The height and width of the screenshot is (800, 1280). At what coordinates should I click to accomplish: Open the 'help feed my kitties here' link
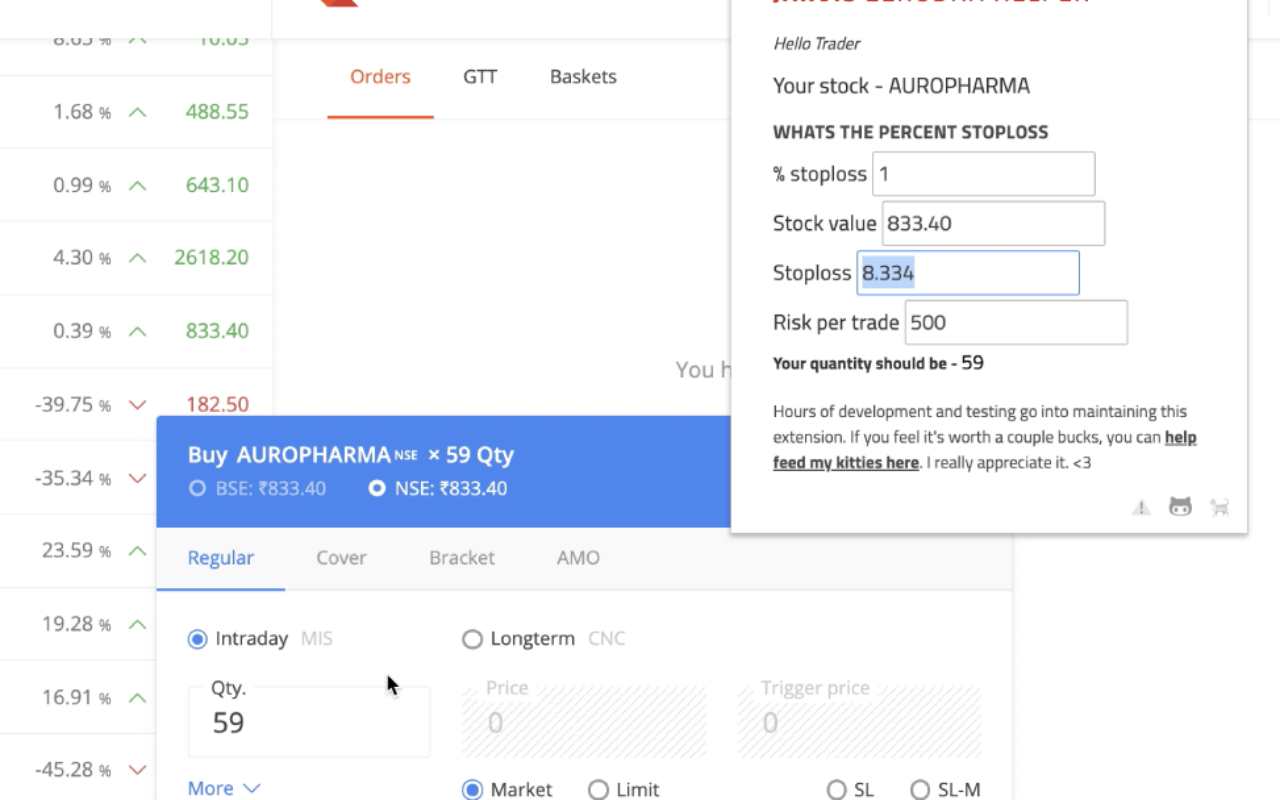coord(985,450)
